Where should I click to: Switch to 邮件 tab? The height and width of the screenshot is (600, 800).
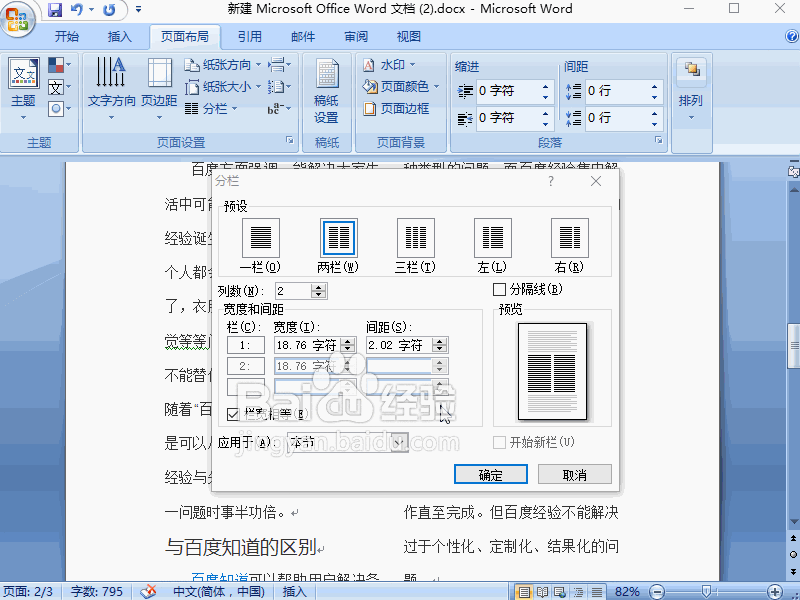point(303,37)
